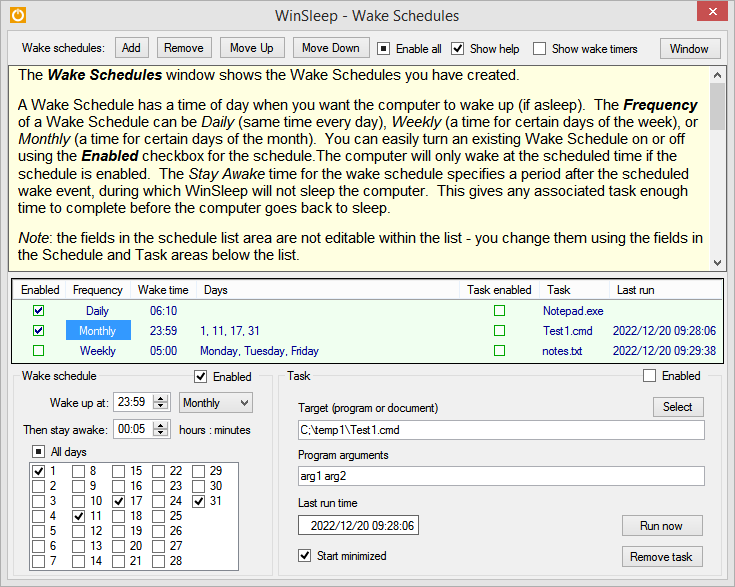Click the WinSleep app icon in title bar
Screen dimensions: 735x587
pyautogui.click(x=18, y=15)
